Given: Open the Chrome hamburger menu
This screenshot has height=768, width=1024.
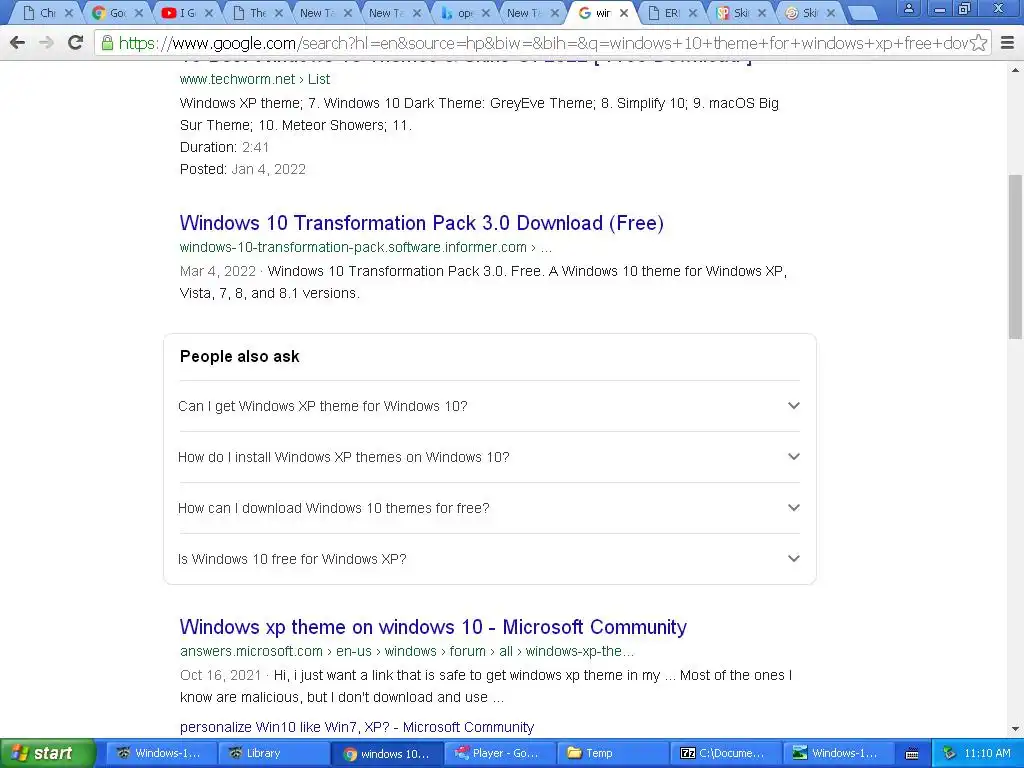Looking at the screenshot, I should (1008, 43).
